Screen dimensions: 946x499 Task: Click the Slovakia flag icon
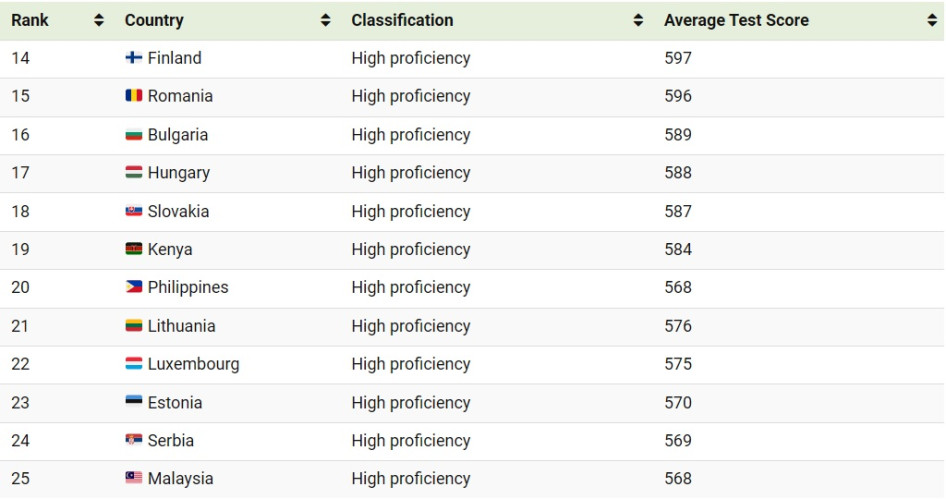133,211
